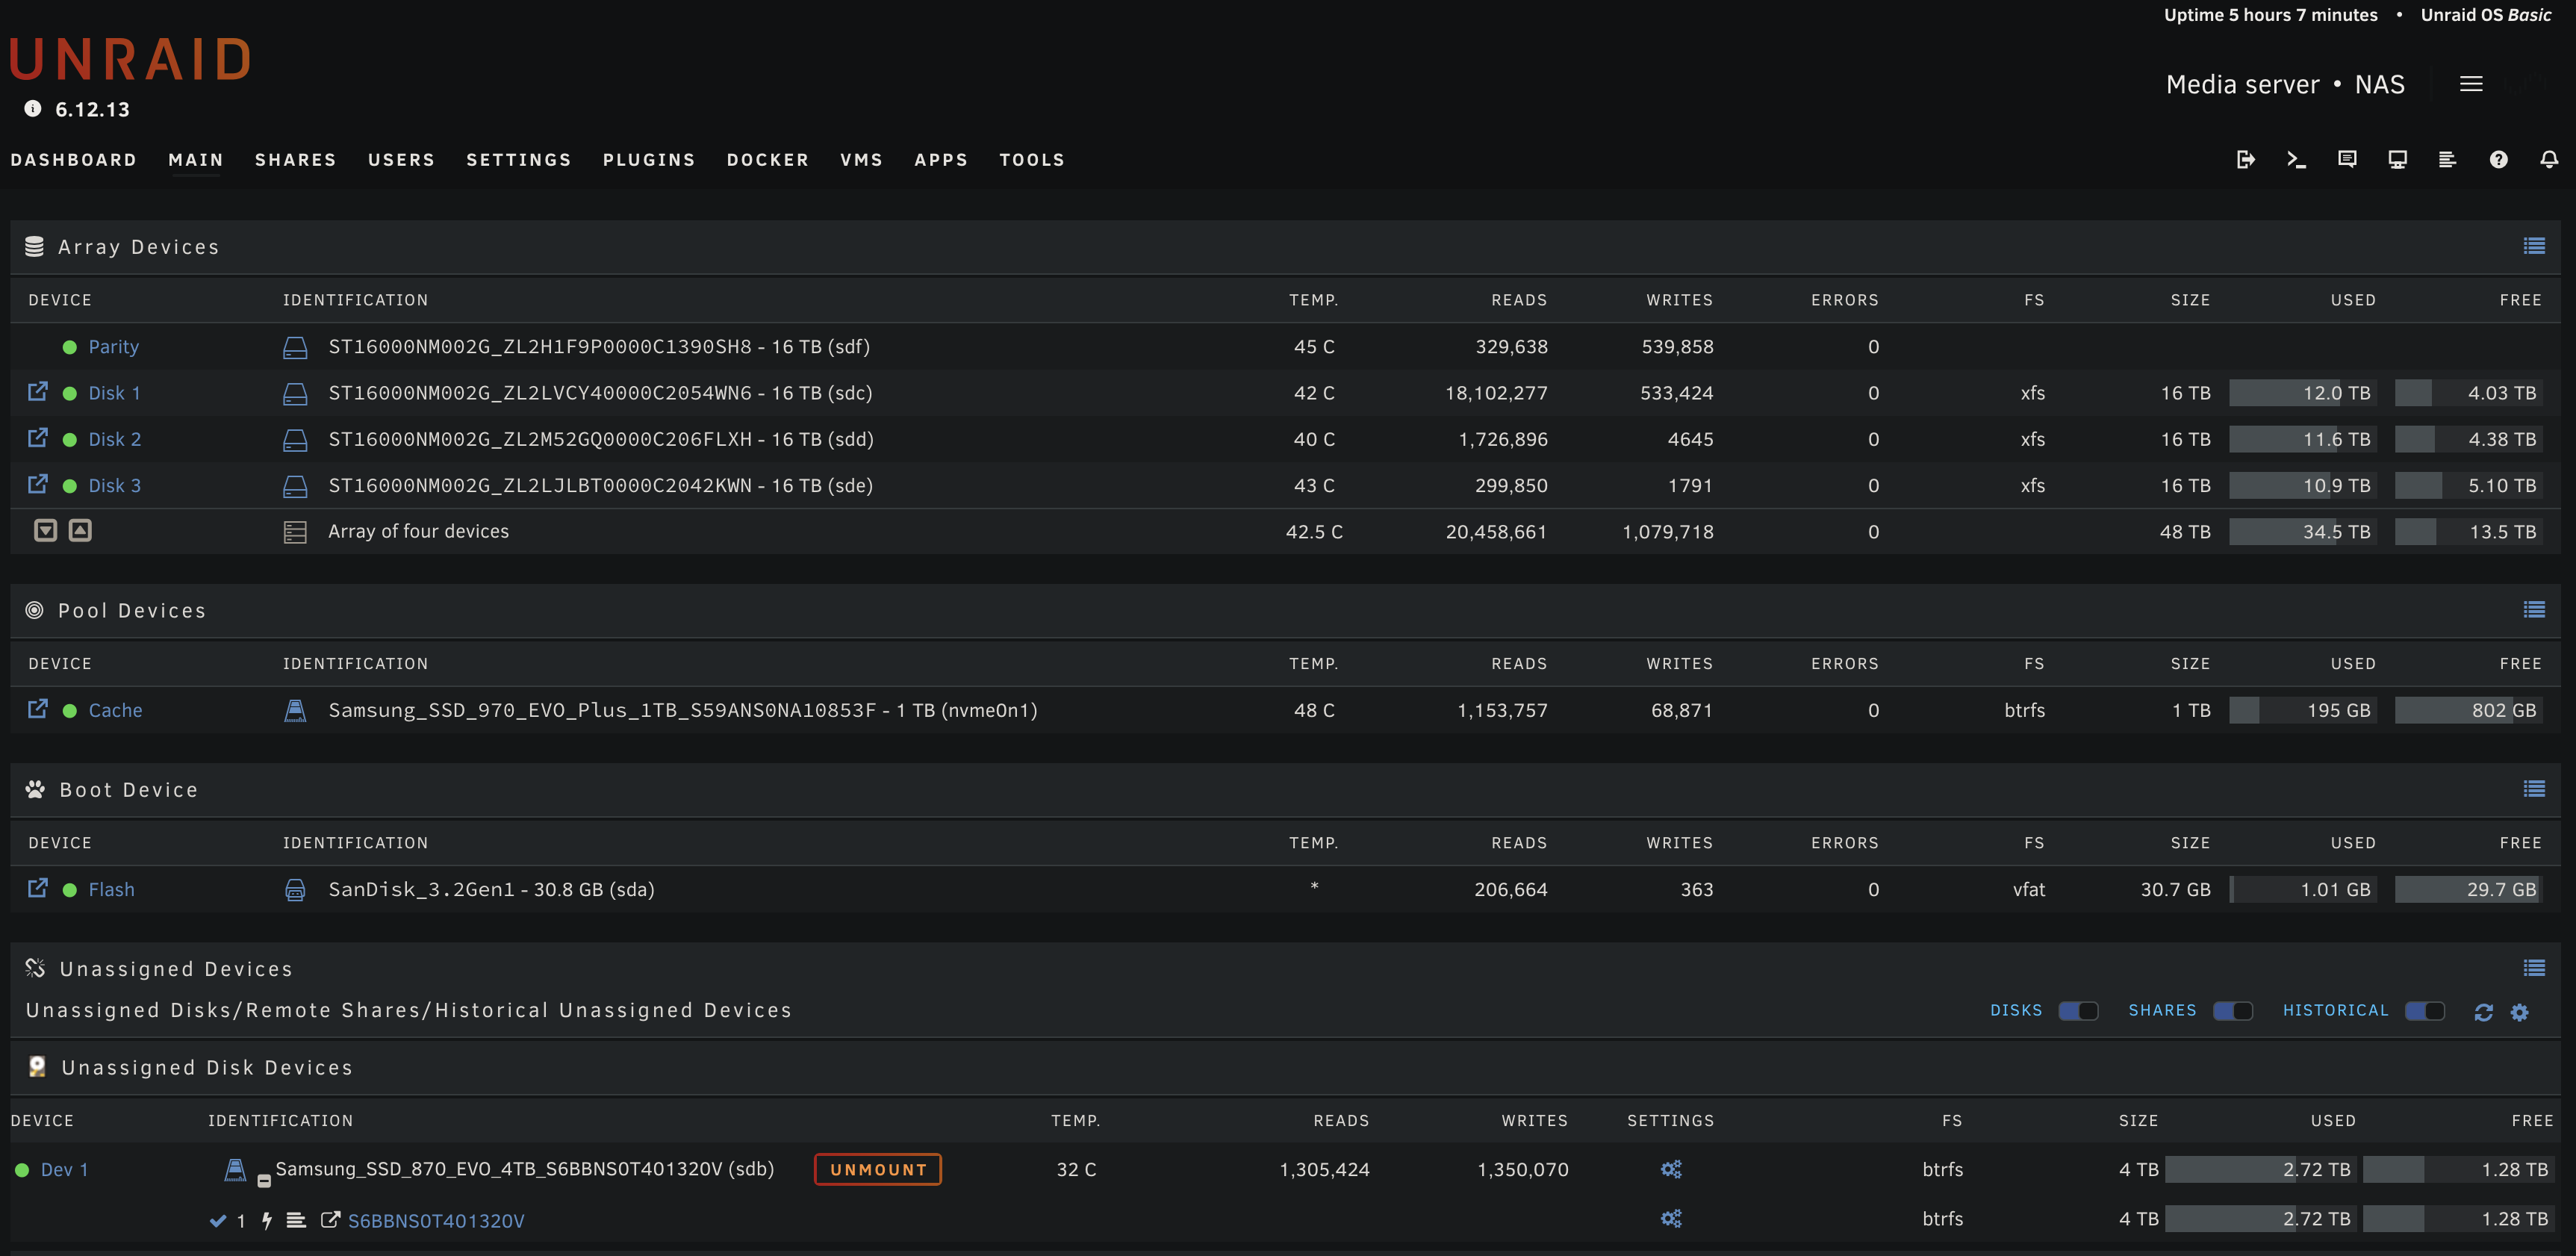Click the Cache green status indicator

(x=70, y=711)
